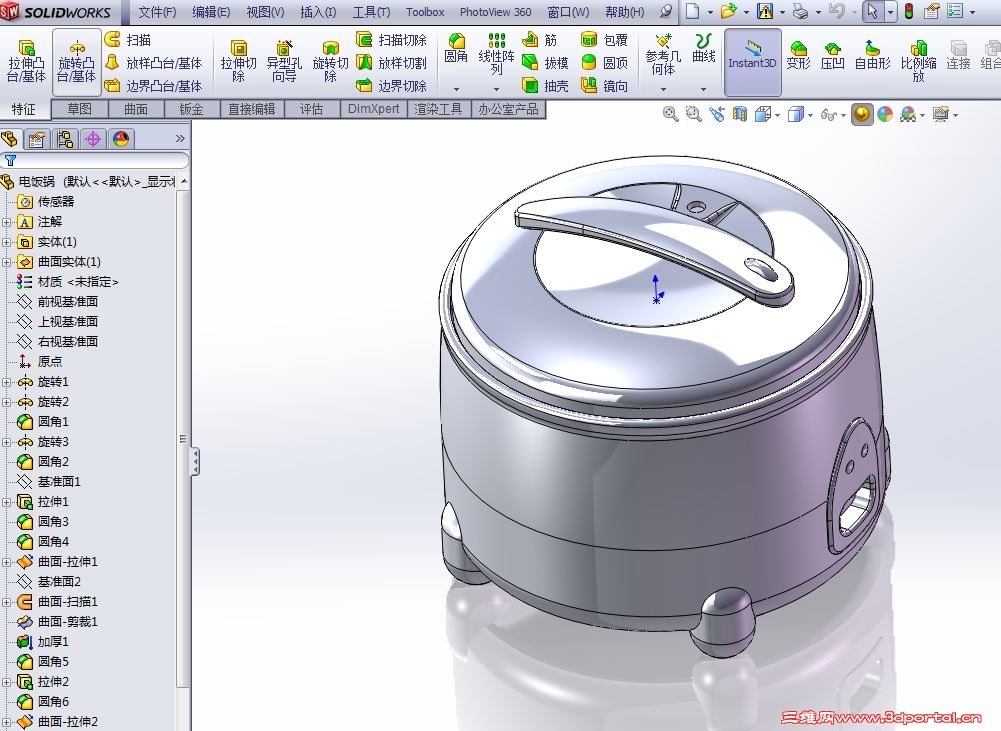Switch to the 钣金 sheet metal tab
Viewport: 1001px width, 731px height.
point(192,109)
